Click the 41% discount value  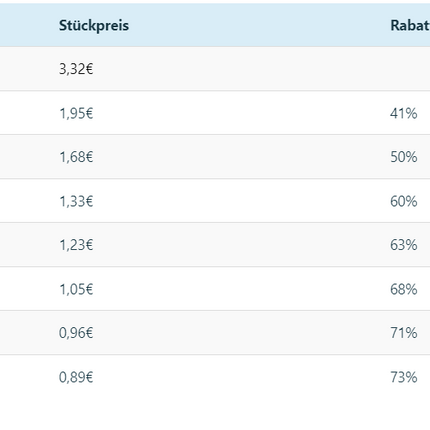403,113
